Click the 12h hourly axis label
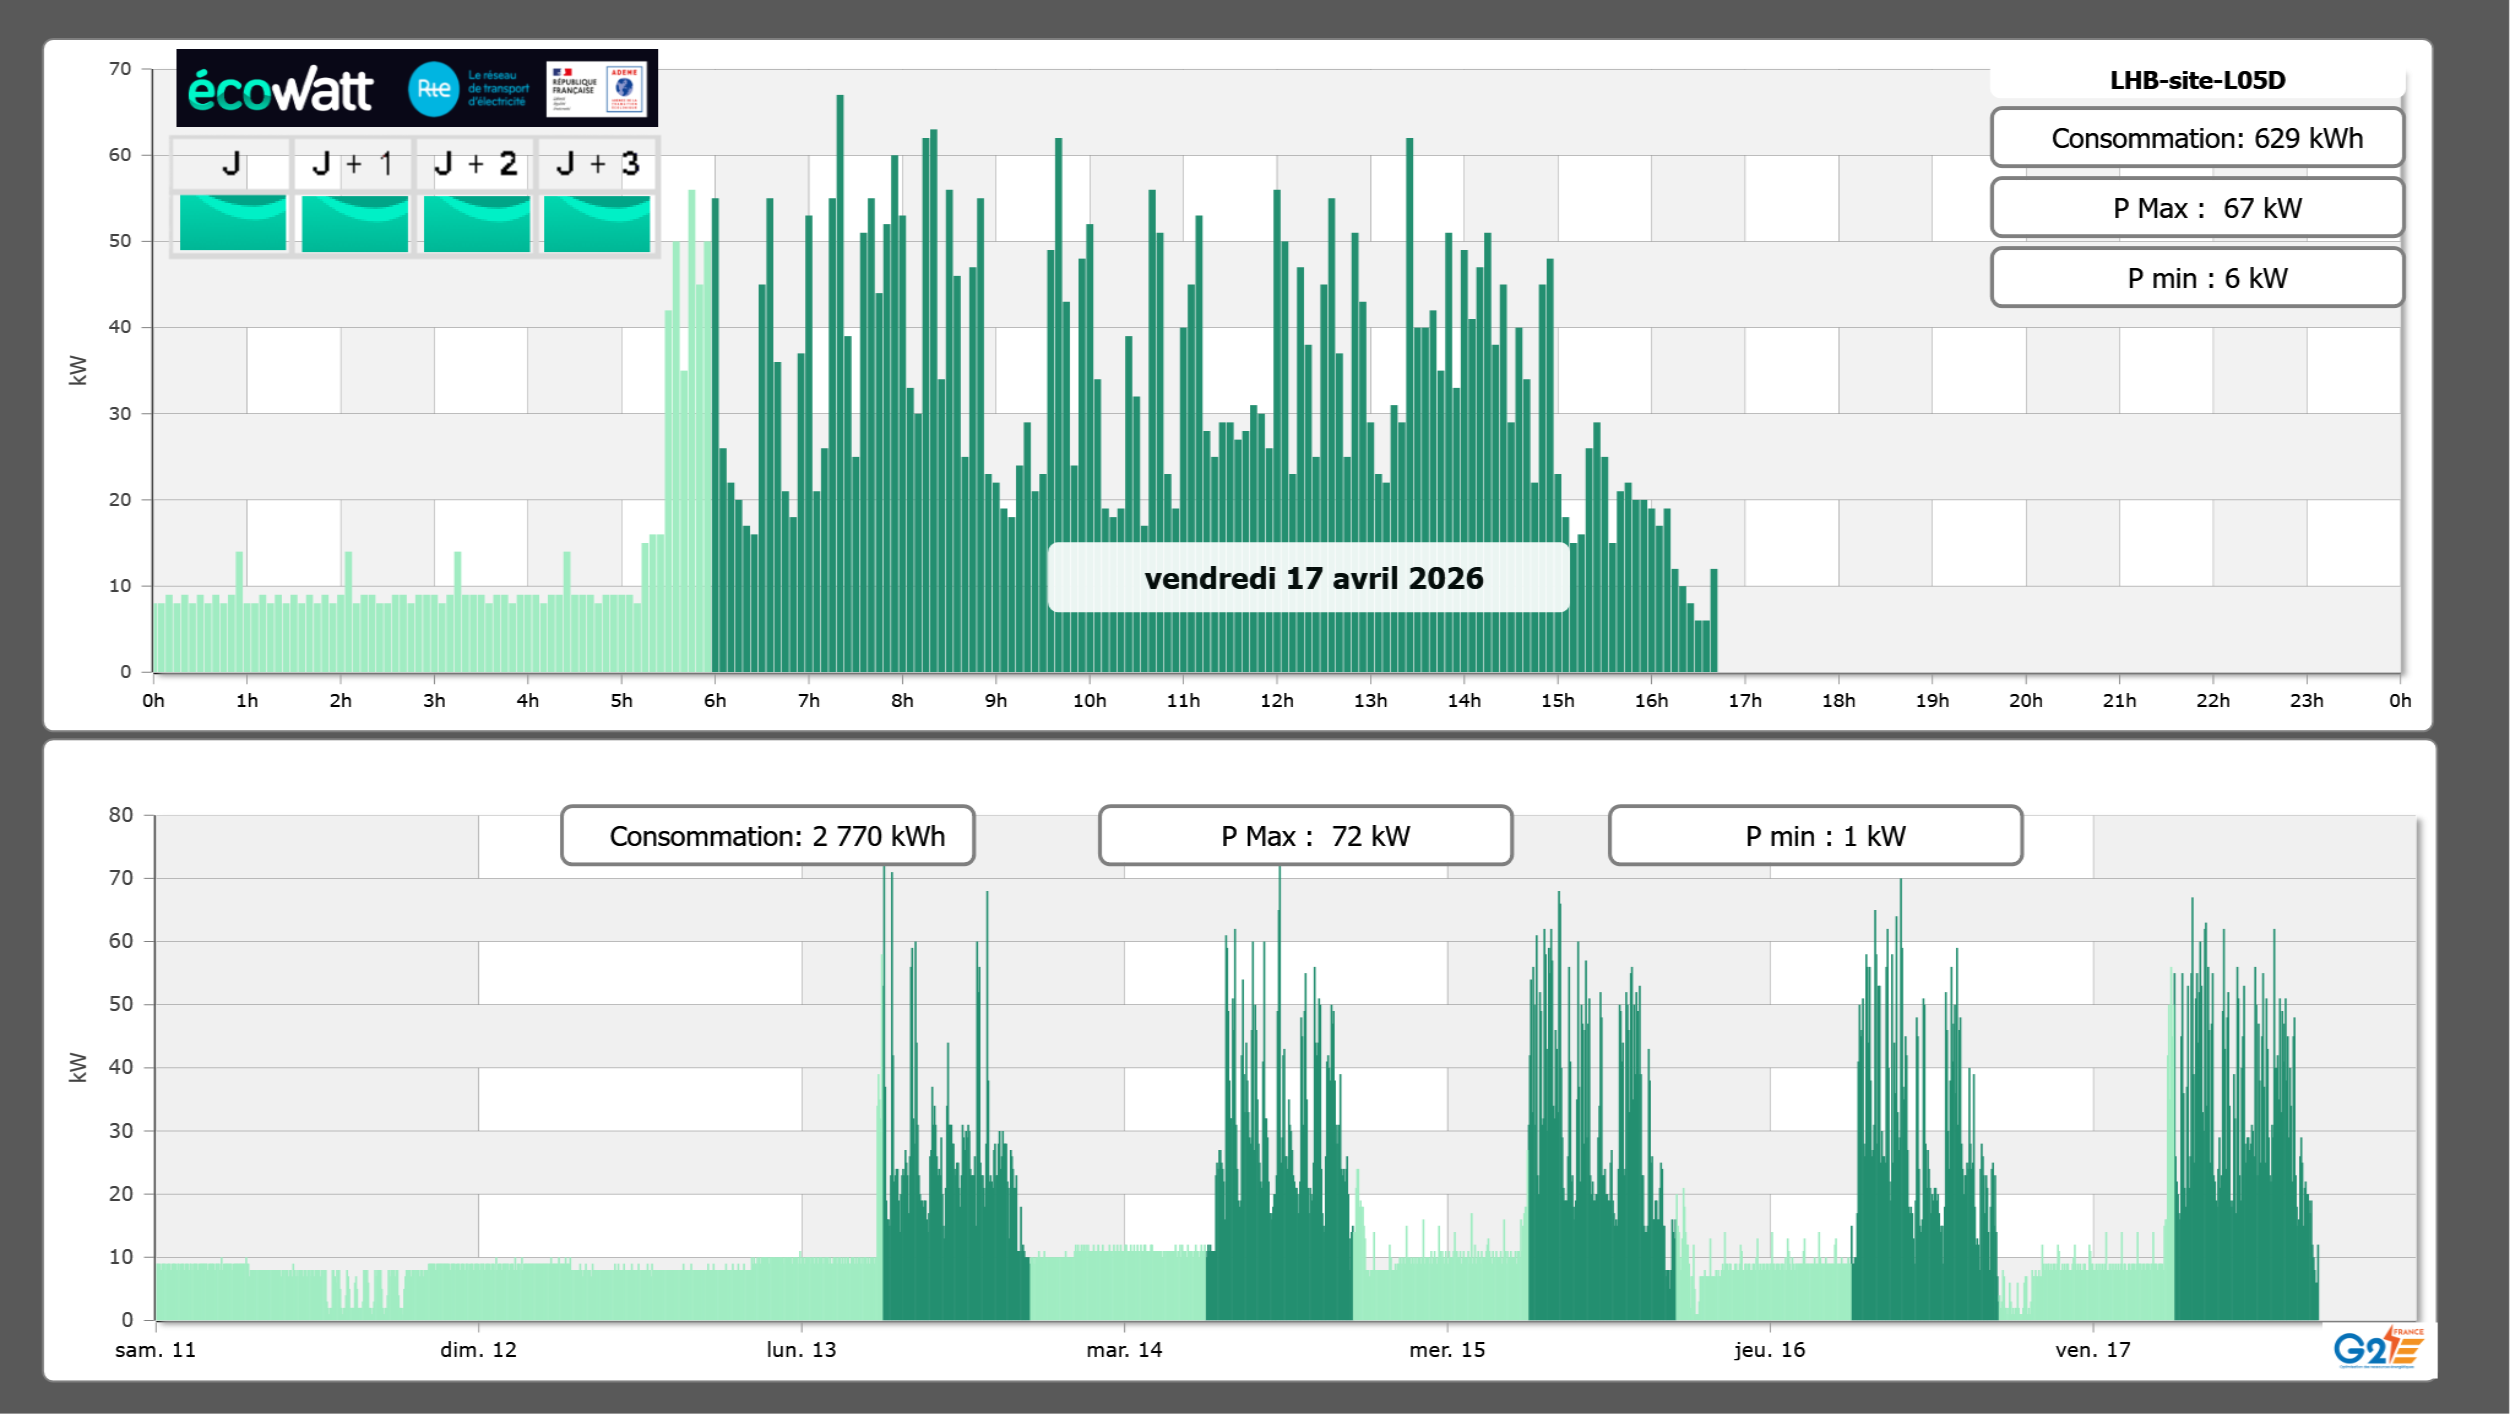Image resolution: width=2511 pixels, height=1415 pixels. (x=1276, y=701)
